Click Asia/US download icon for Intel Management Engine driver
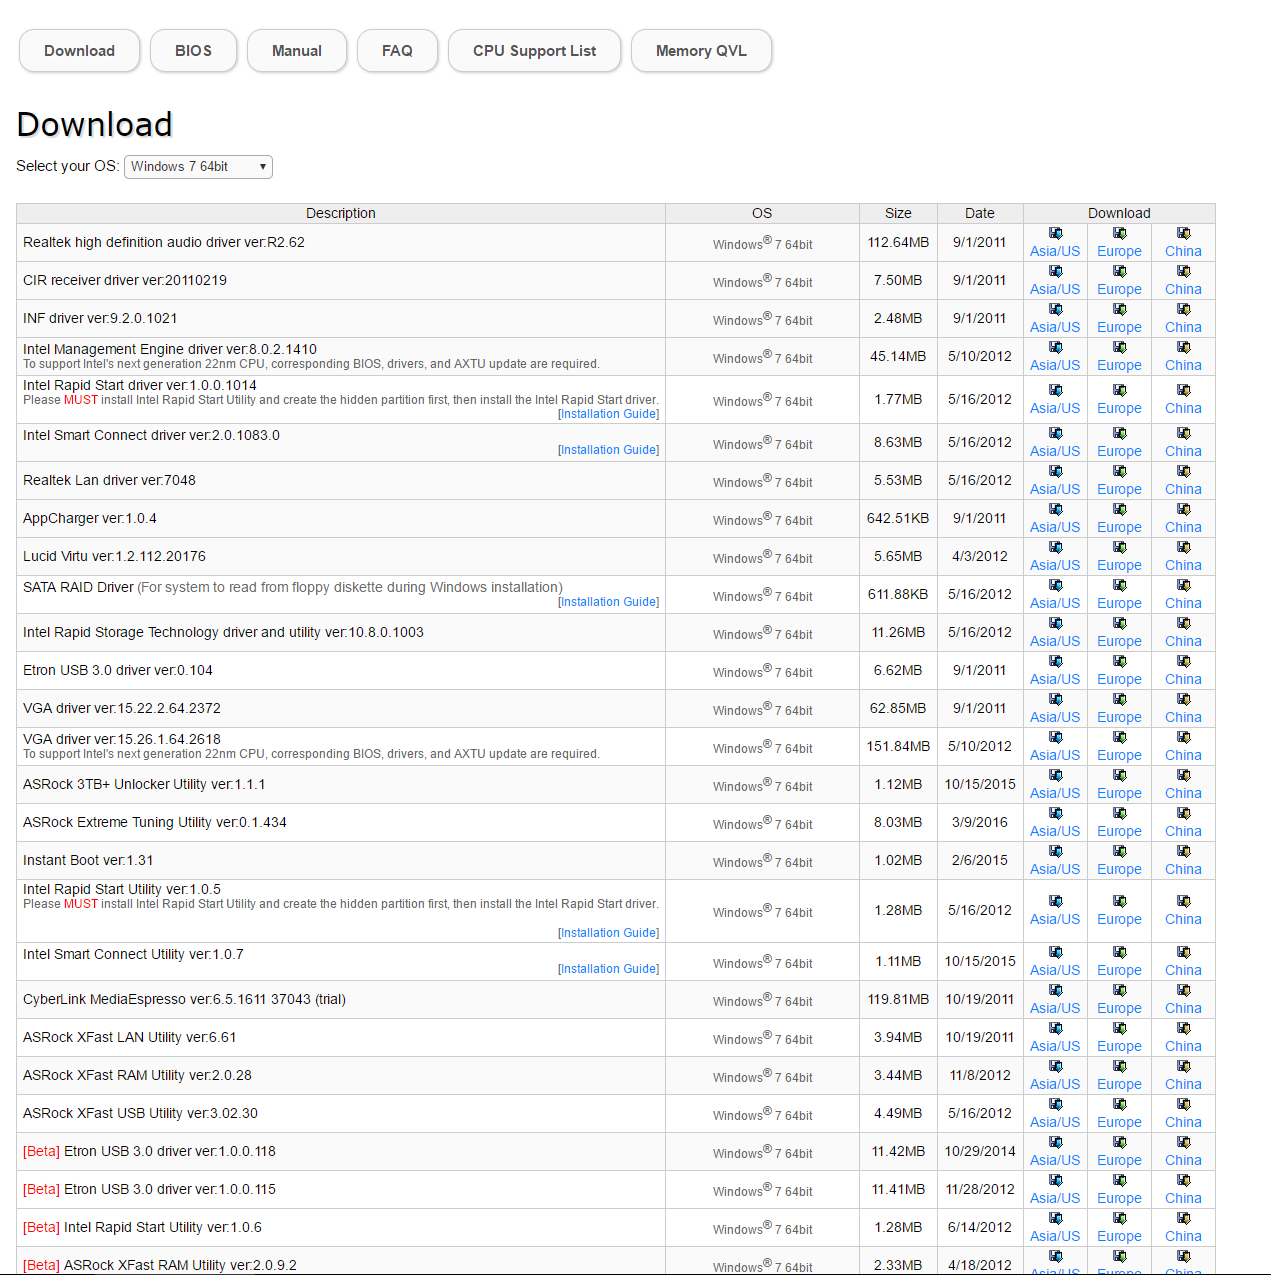Screen dimensions: 1271x1275 [x=1055, y=347]
